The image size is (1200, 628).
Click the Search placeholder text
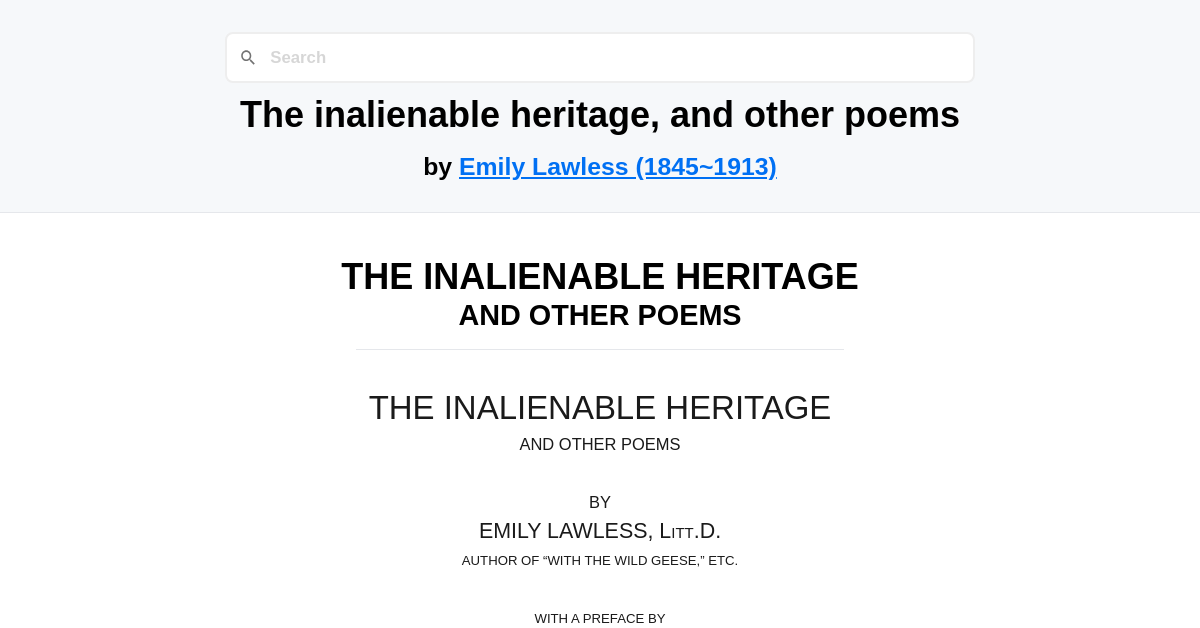pyautogui.click(x=297, y=57)
